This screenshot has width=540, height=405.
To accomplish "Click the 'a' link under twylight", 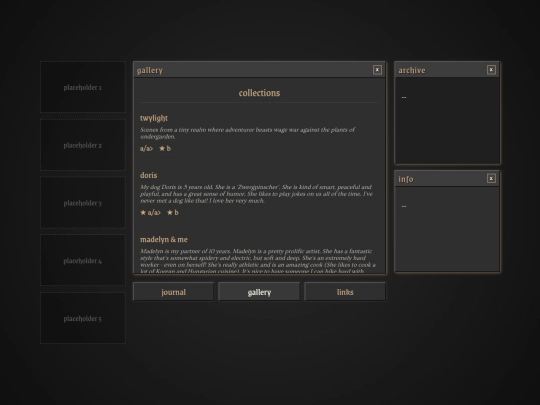I will tap(146, 148).
